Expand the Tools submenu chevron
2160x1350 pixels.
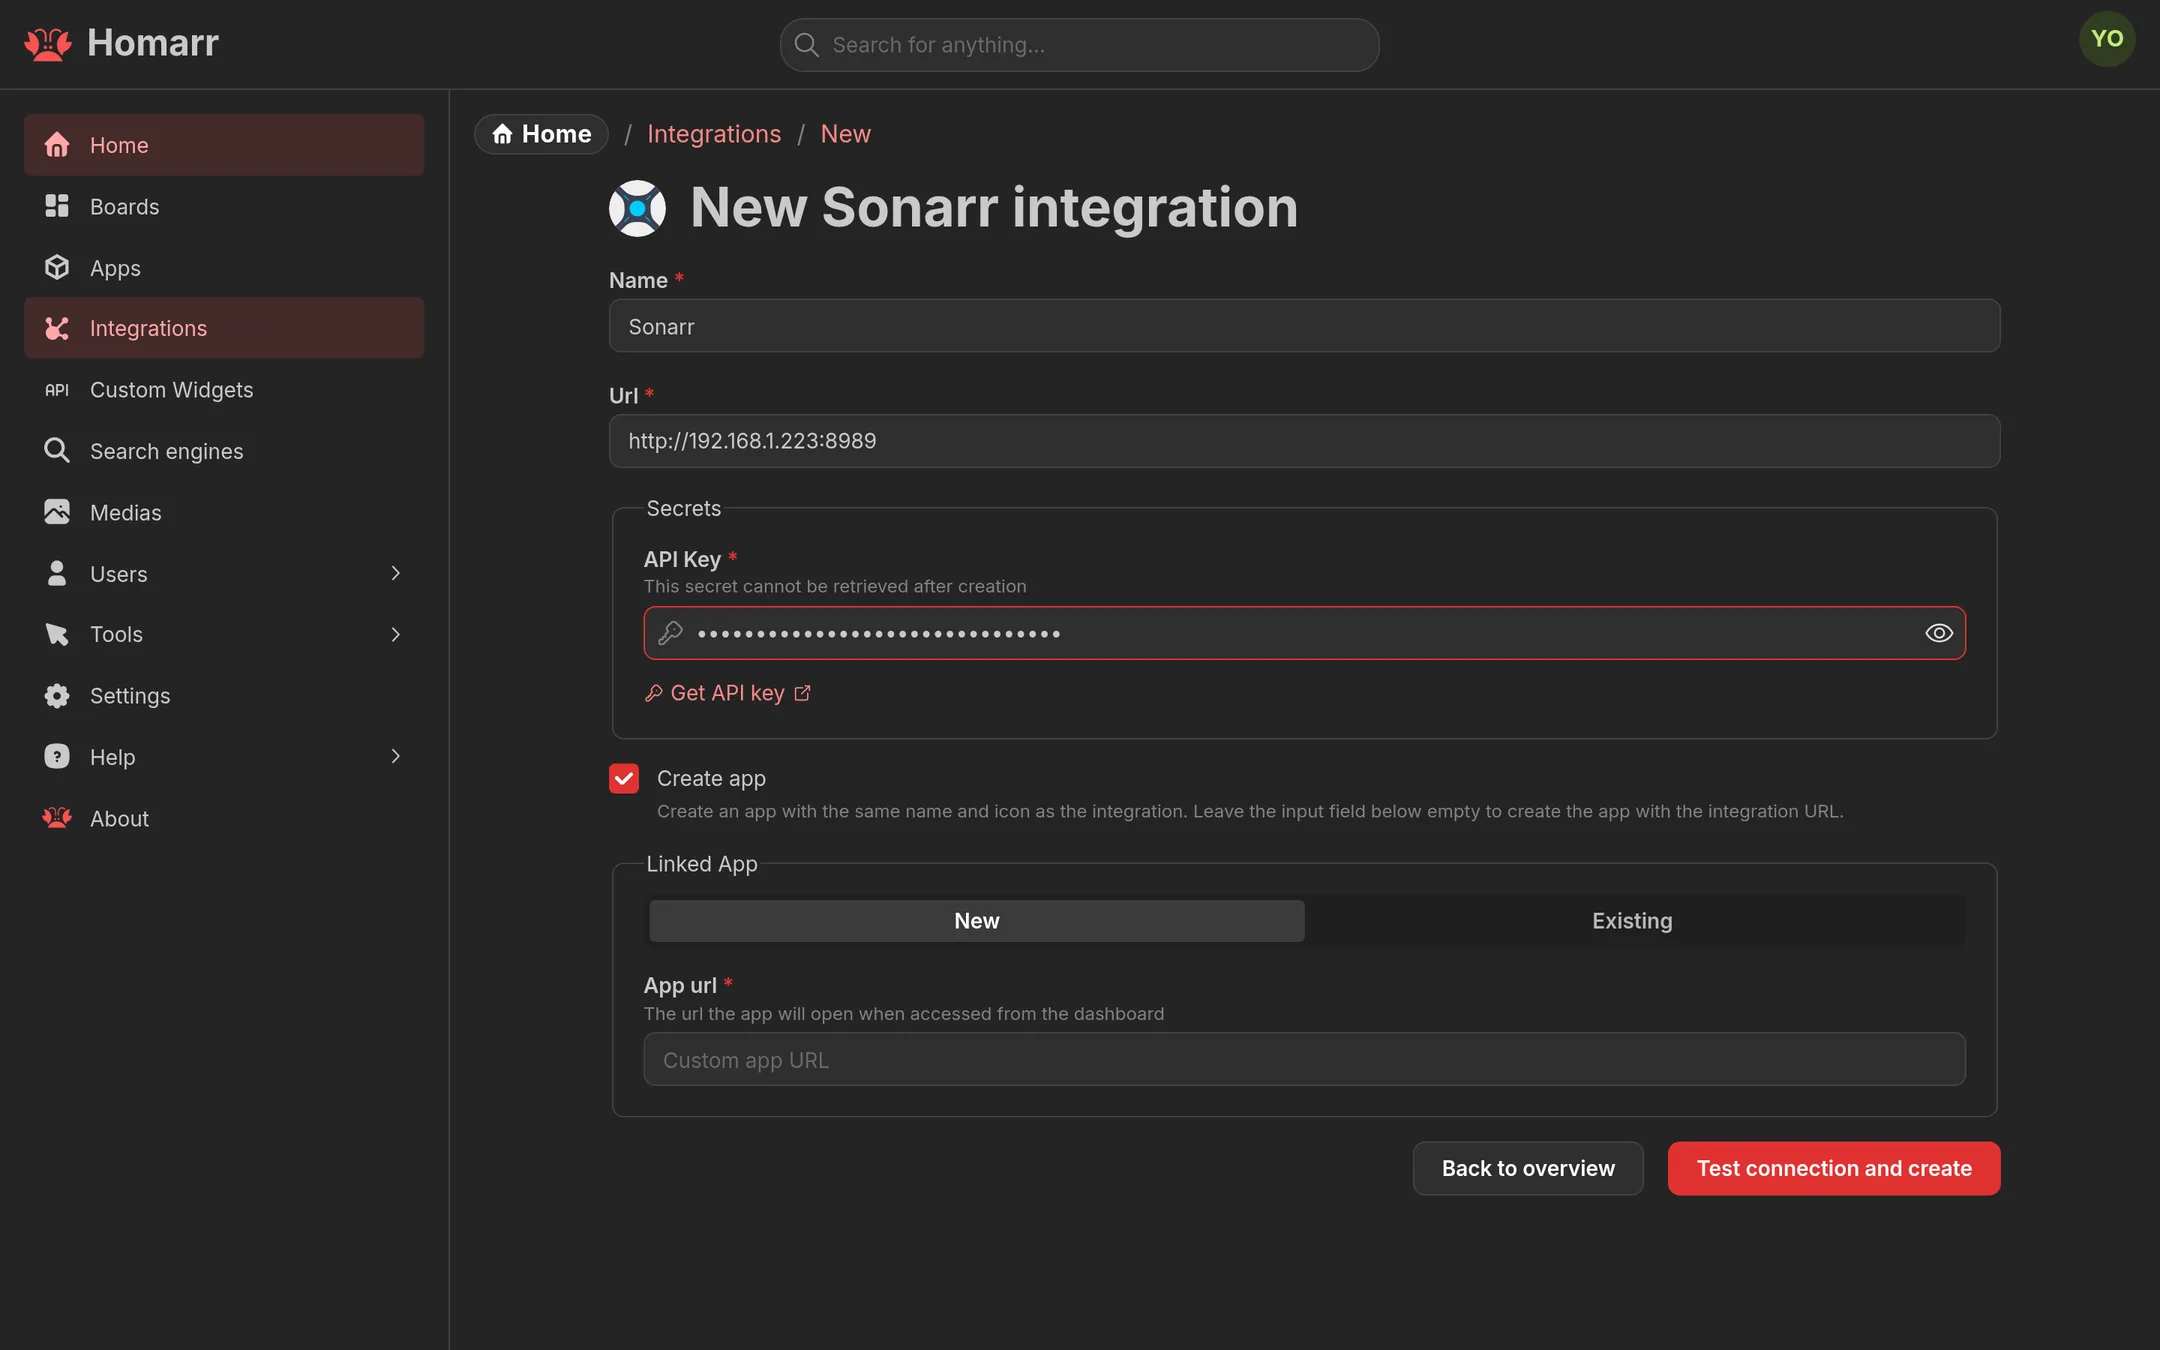pyautogui.click(x=396, y=634)
